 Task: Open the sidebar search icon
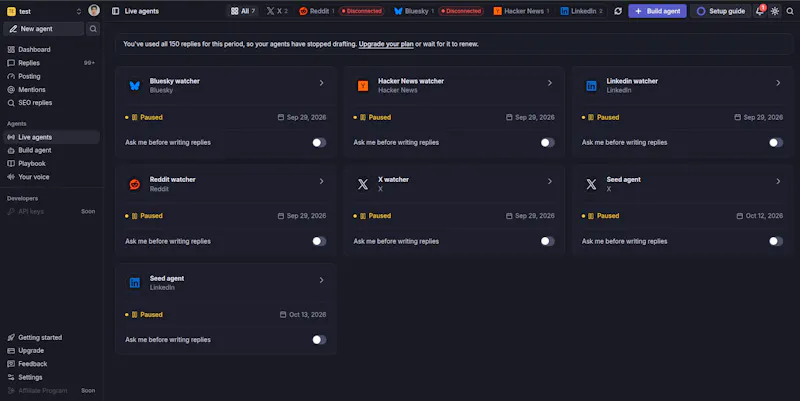tap(93, 29)
